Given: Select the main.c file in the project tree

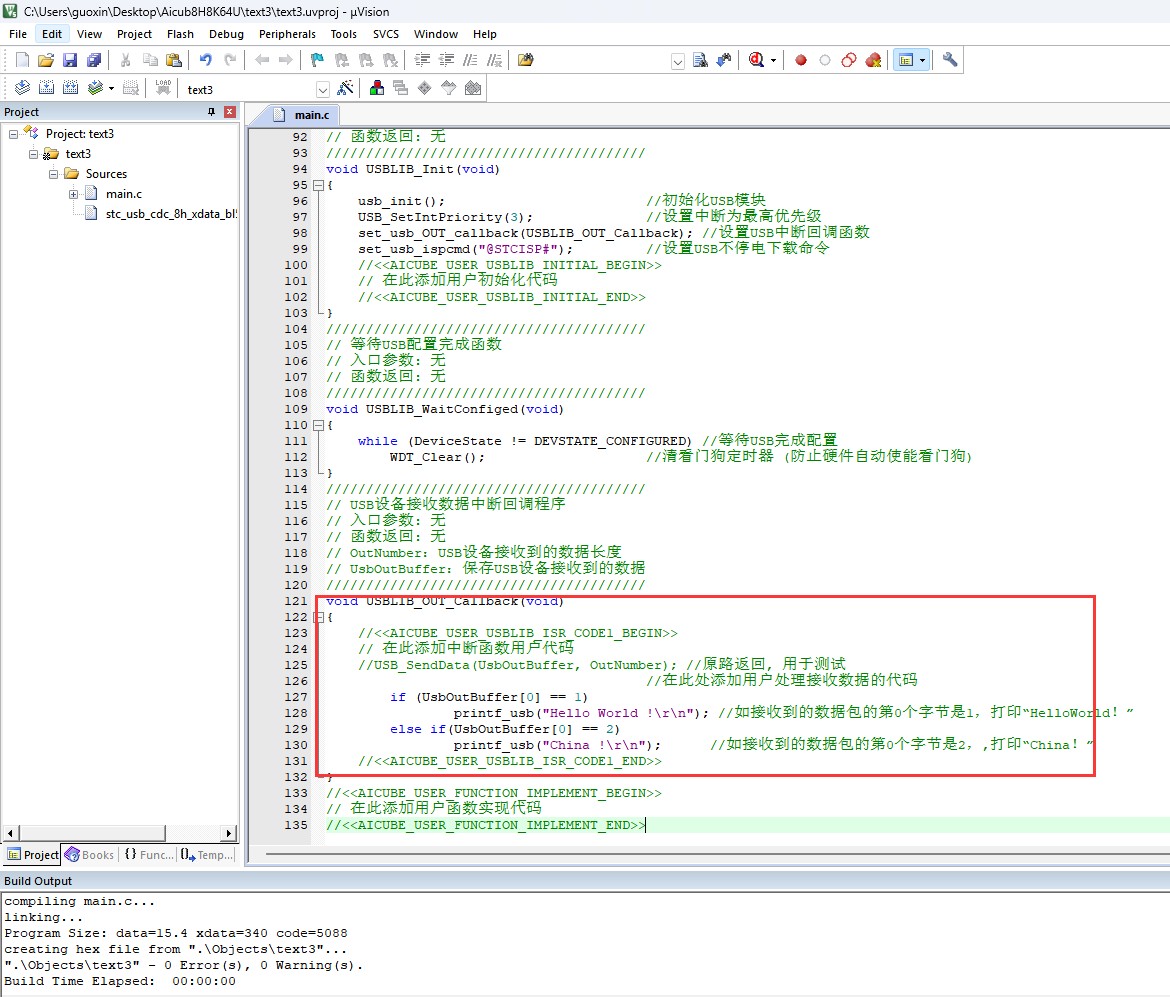Looking at the screenshot, I should click(x=124, y=195).
